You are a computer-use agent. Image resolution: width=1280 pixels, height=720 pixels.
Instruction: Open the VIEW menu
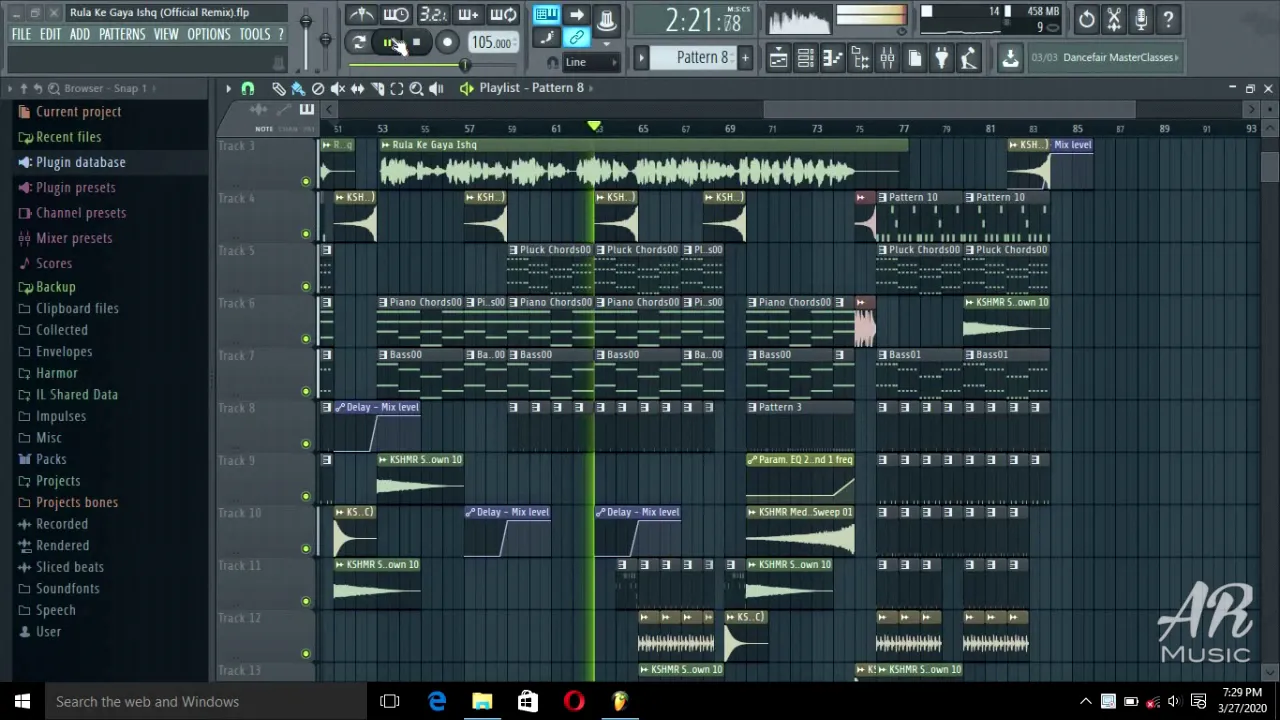(166, 35)
